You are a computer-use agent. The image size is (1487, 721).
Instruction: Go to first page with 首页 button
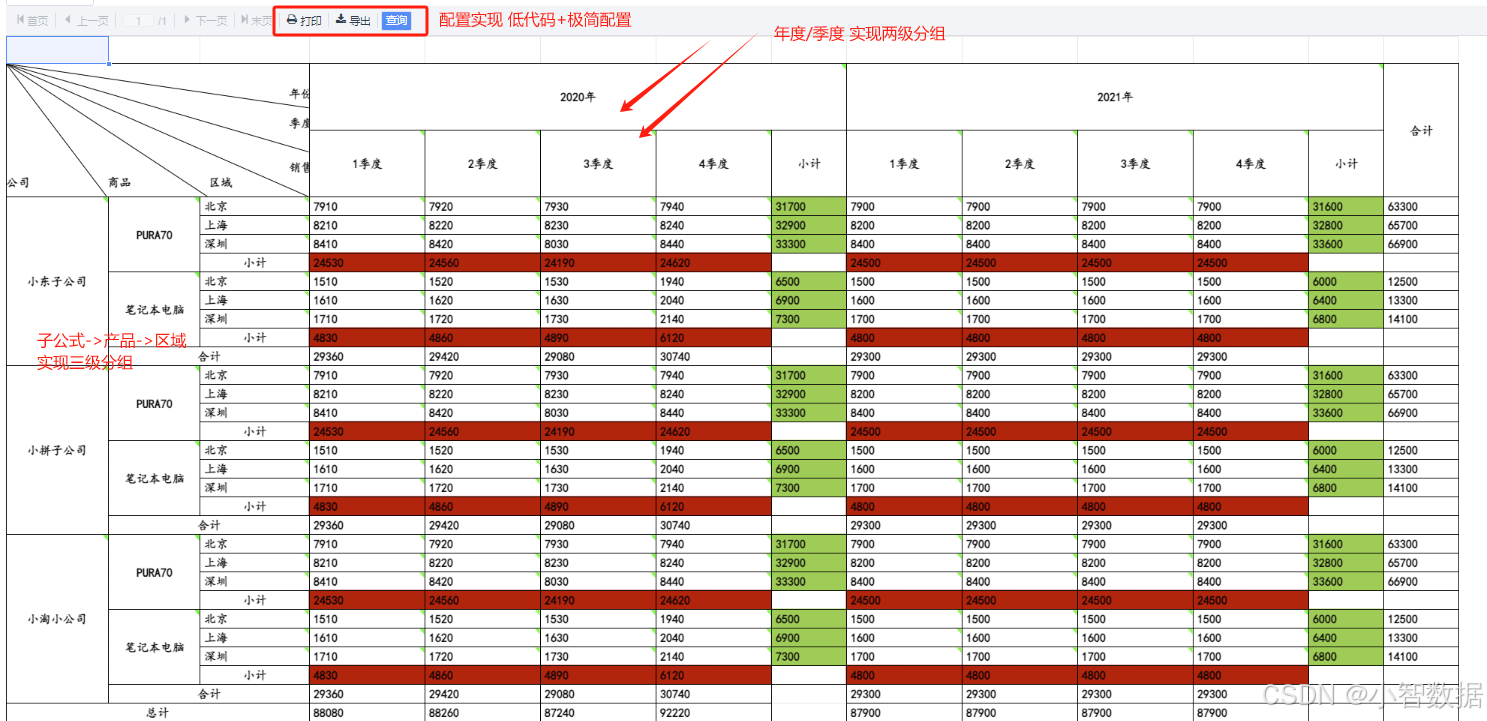coord(33,20)
